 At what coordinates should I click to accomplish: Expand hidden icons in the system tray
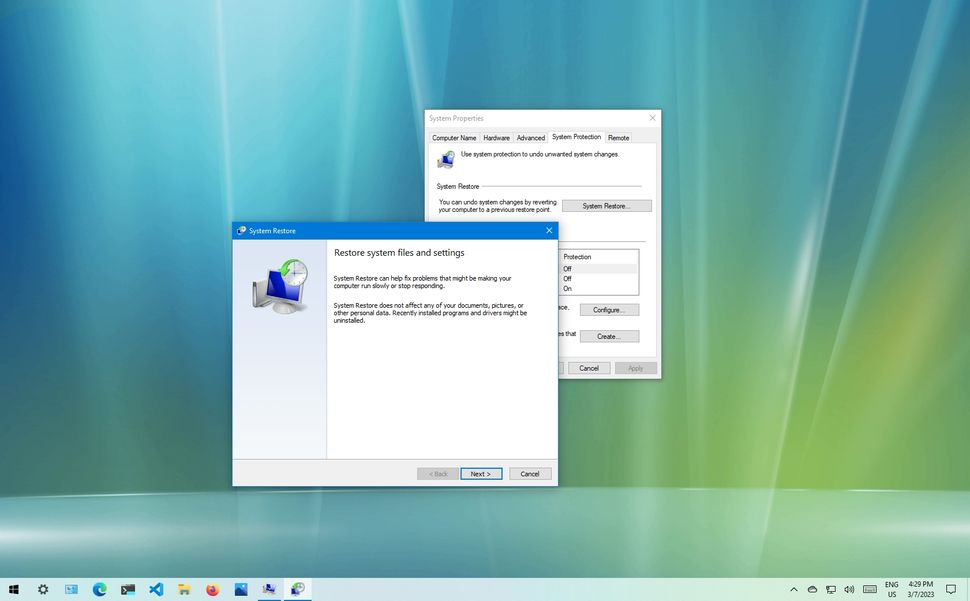(794, 589)
